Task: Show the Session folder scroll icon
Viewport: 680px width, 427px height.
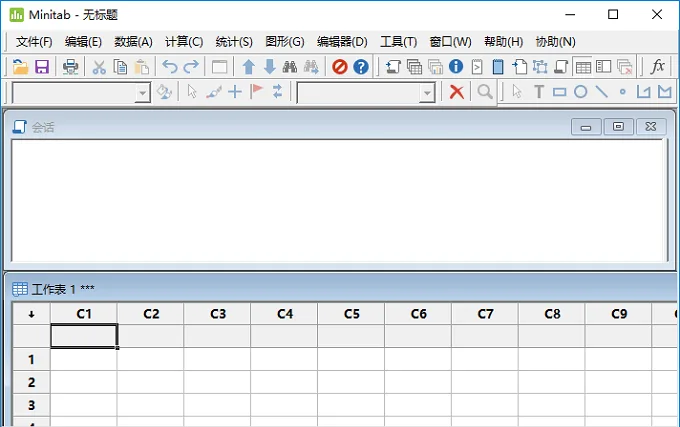Action: 393,67
